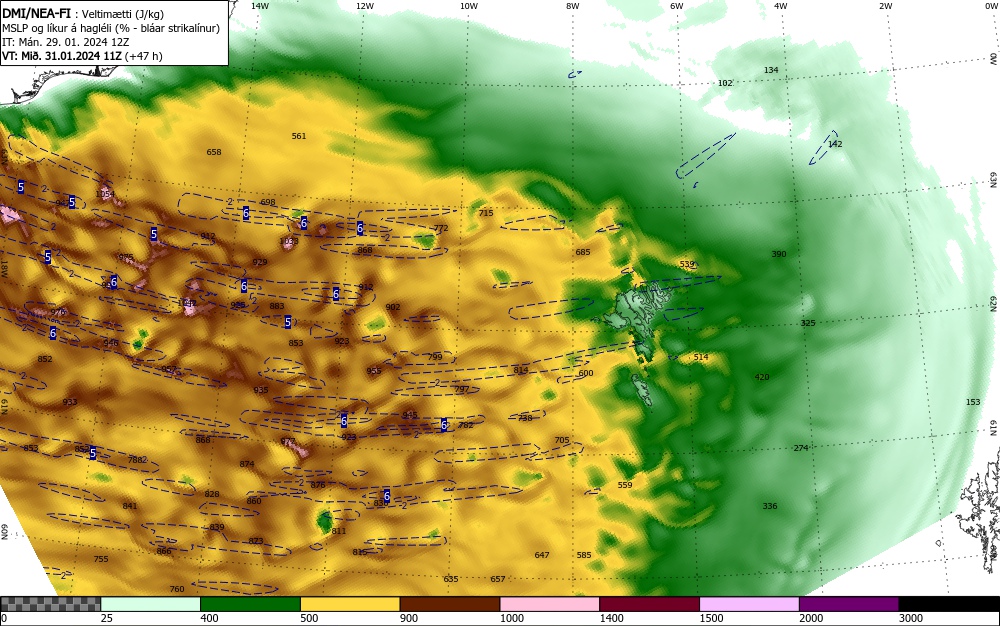Click the map value 539
The width and height of the screenshot is (1000, 626).
(x=687, y=264)
